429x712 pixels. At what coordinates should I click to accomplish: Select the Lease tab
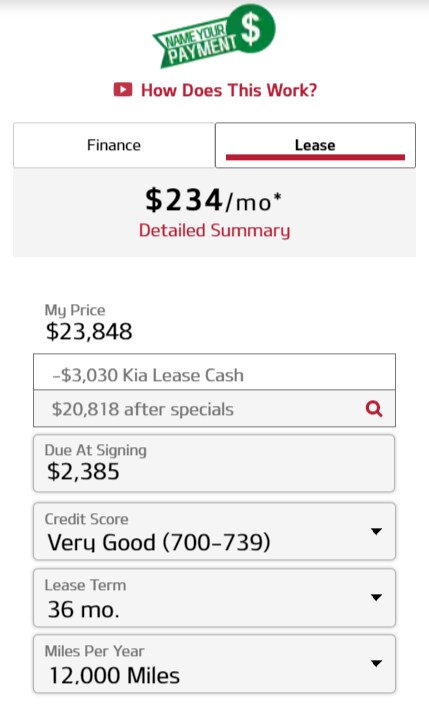315,145
